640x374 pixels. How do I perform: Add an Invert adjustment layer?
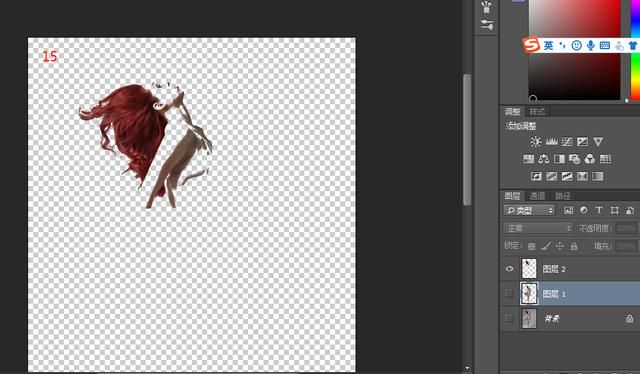536,176
